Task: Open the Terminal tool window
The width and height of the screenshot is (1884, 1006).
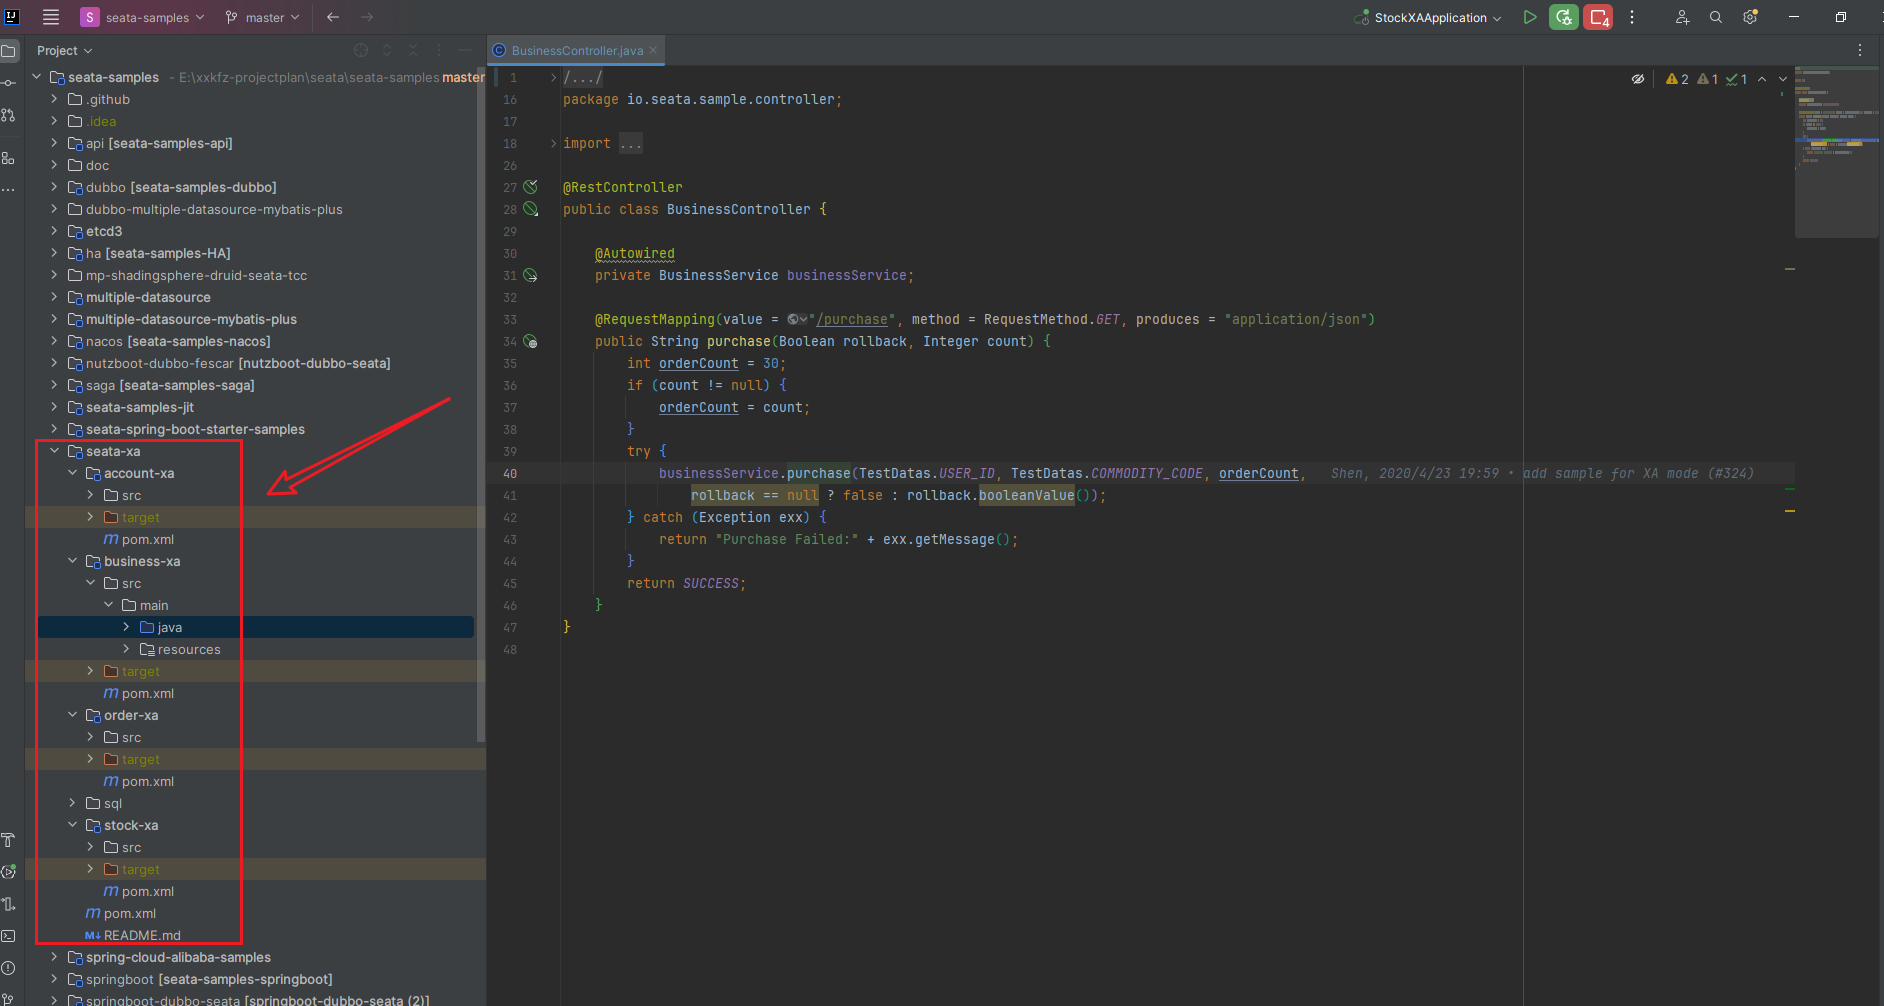Action: point(9,936)
